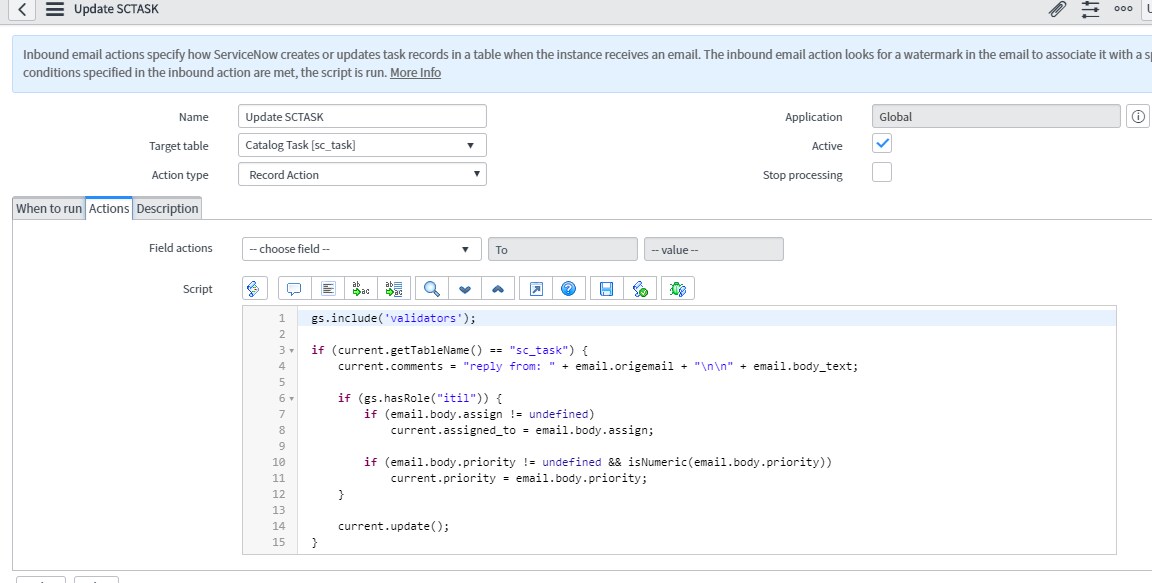Open attachments with the paperclip icon
1152x583 pixels.
1057,10
